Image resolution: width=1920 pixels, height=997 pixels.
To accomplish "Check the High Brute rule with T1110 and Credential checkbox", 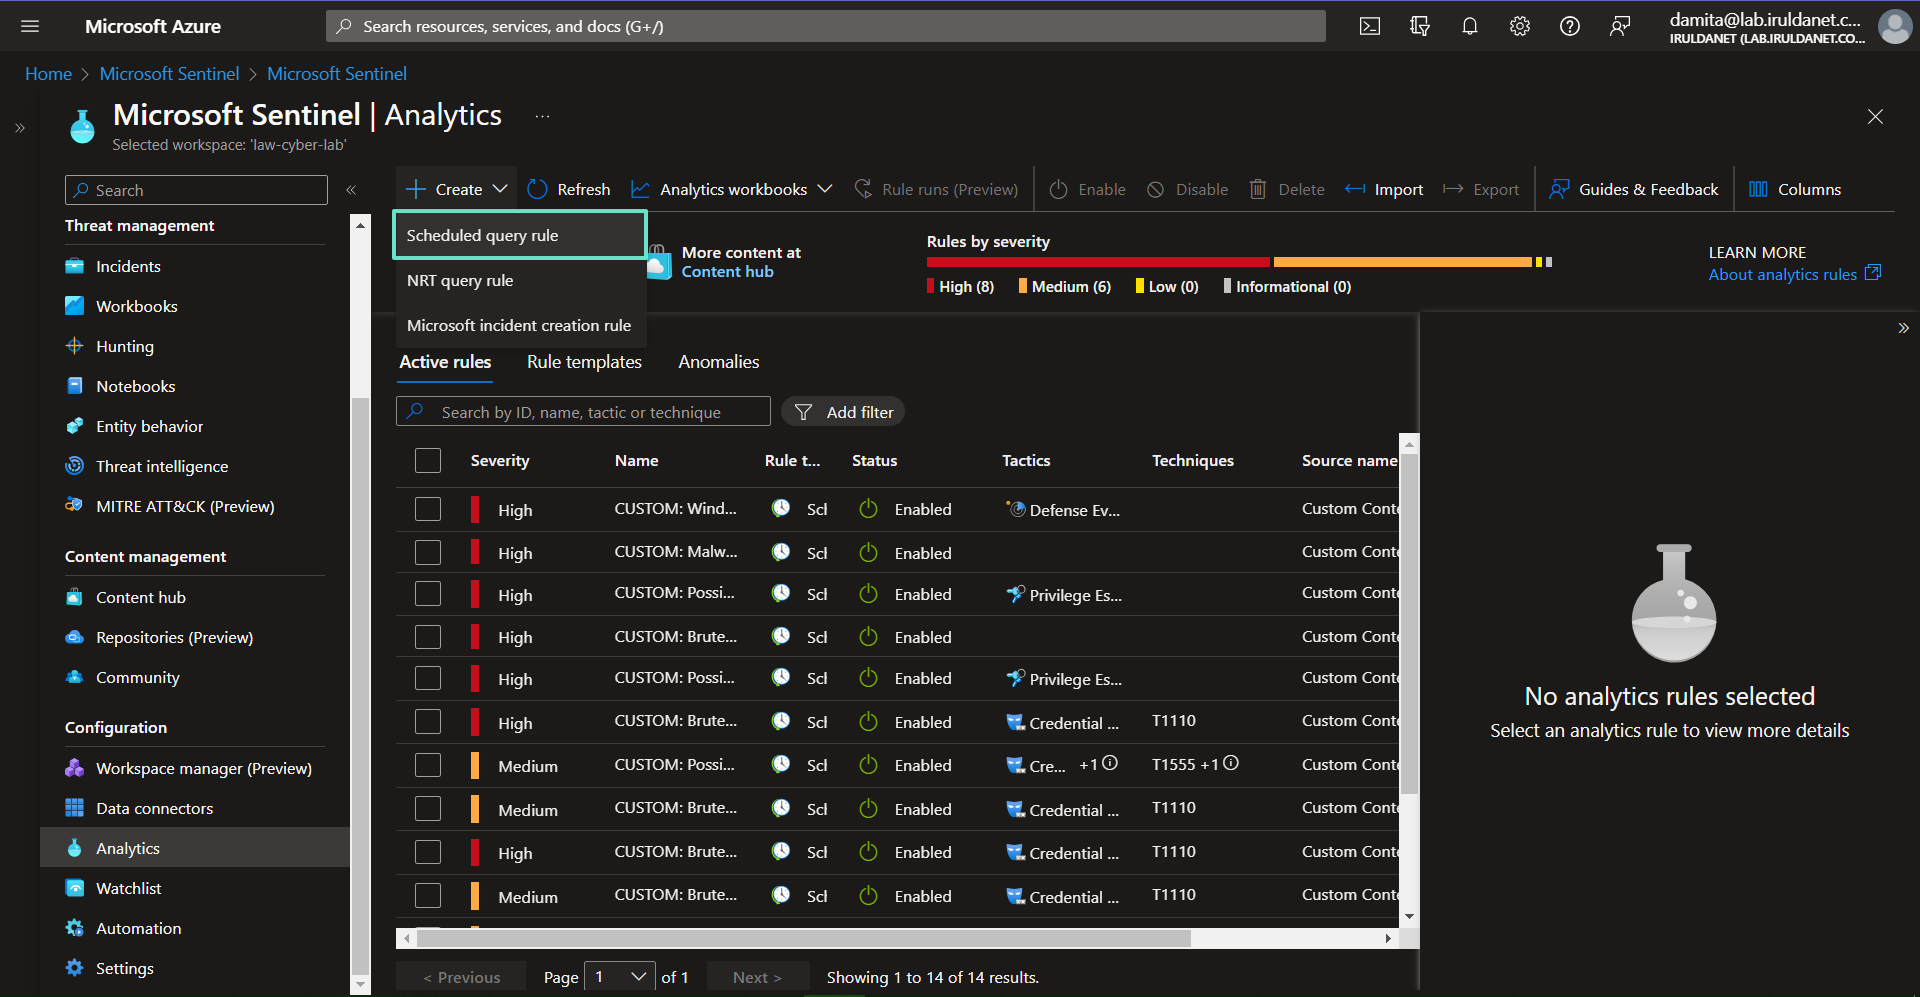I will click(428, 722).
